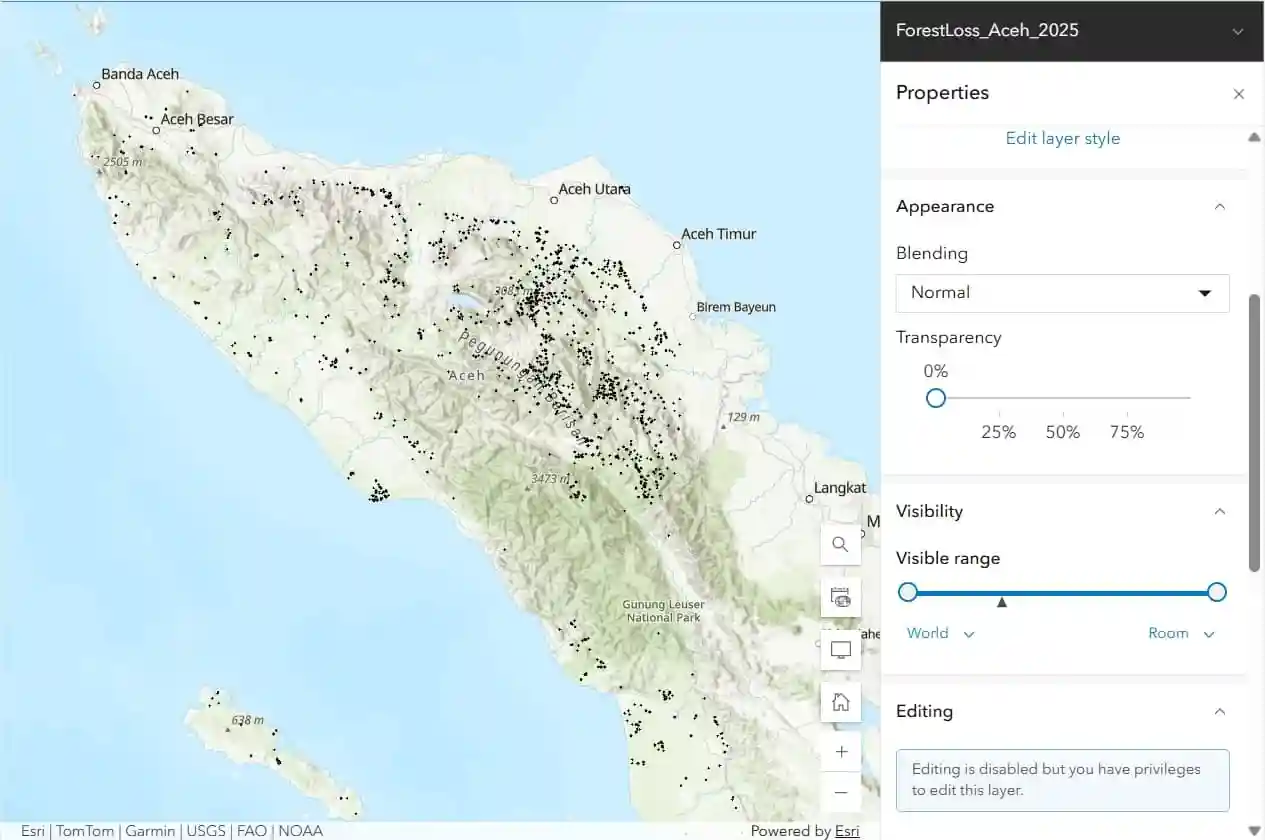
Task: Zoom in on the map with plus icon
Action: coord(840,751)
